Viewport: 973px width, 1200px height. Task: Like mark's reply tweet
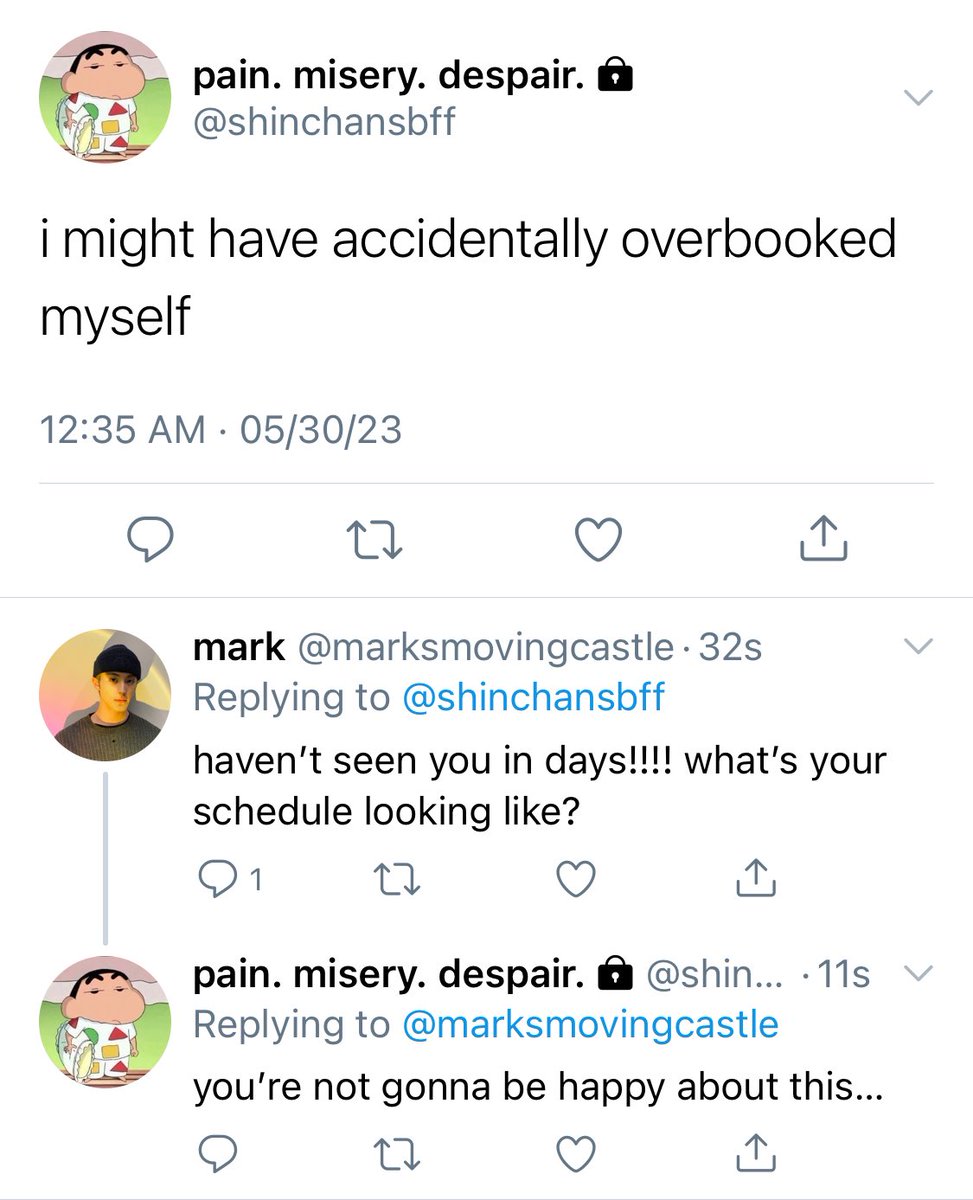click(x=576, y=879)
